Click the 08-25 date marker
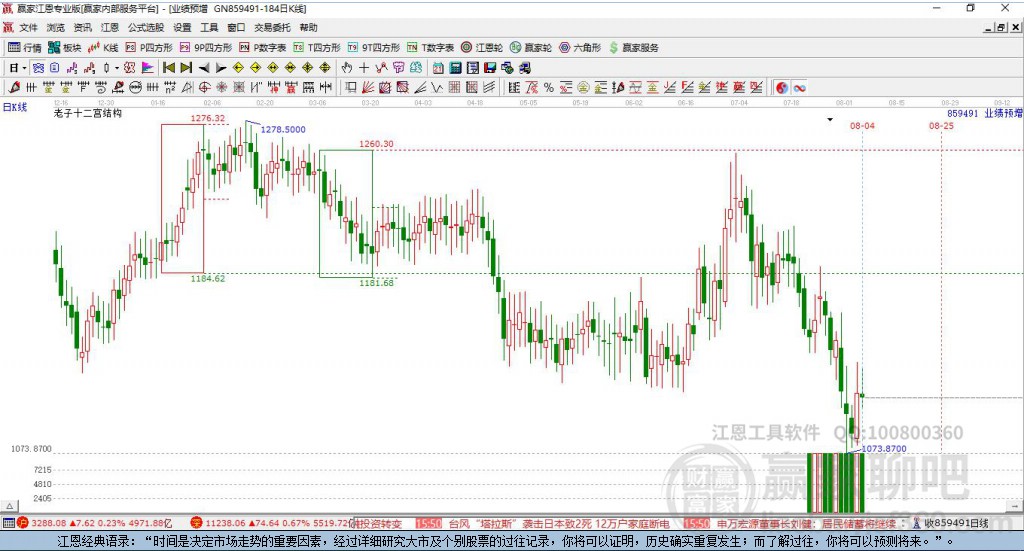 pos(941,125)
